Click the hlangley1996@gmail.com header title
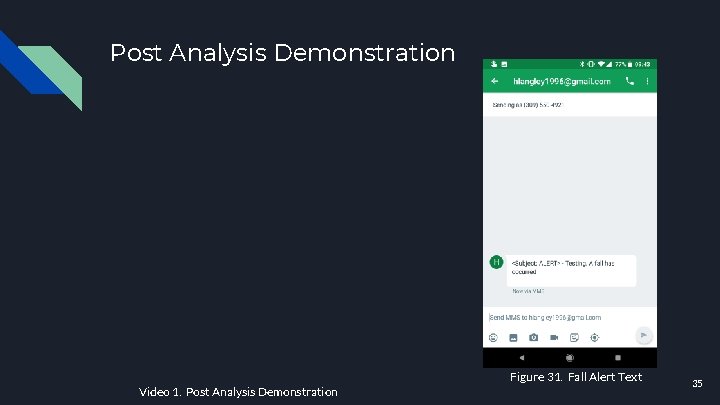Image resolution: width=720 pixels, height=405 pixels. click(x=562, y=81)
